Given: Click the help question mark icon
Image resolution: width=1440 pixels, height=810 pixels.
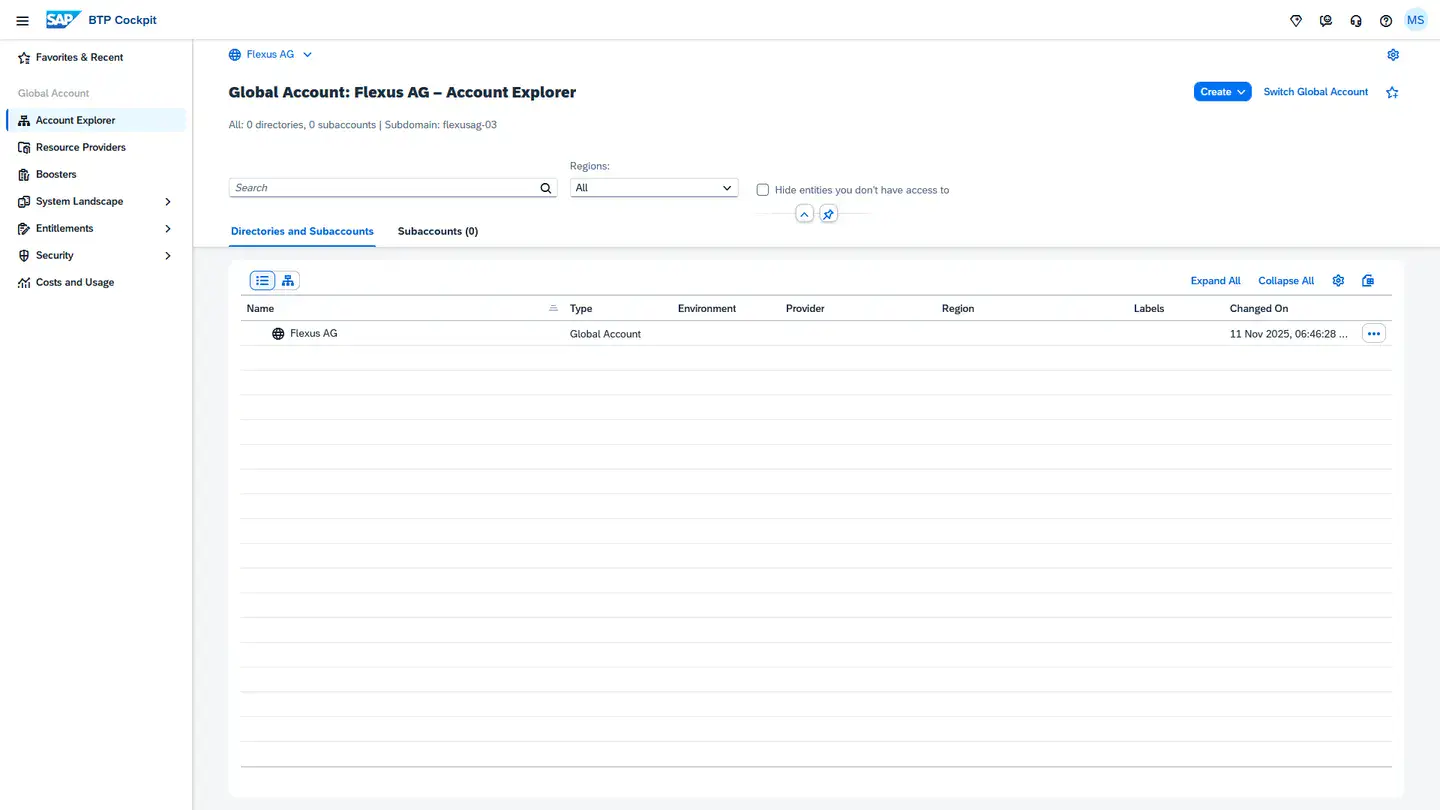Looking at the screenshot, I should (x=1385, y=20).
